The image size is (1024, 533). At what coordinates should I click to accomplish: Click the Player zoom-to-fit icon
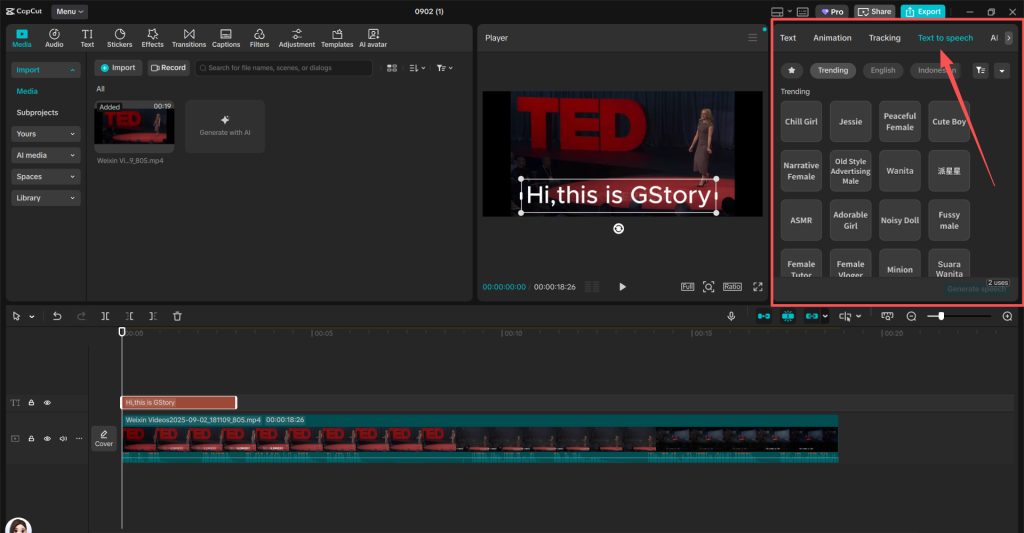tap(709, 287)
